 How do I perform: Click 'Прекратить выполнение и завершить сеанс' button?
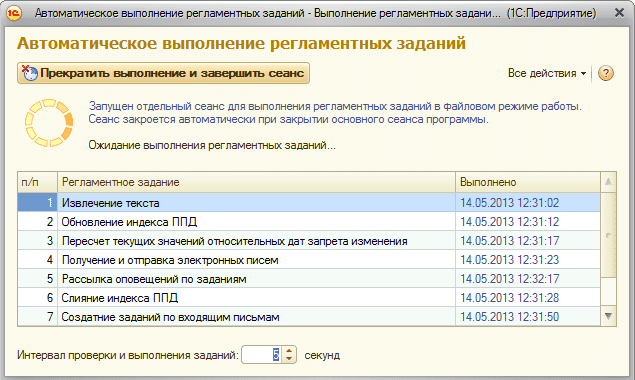[x=163, y=73]
